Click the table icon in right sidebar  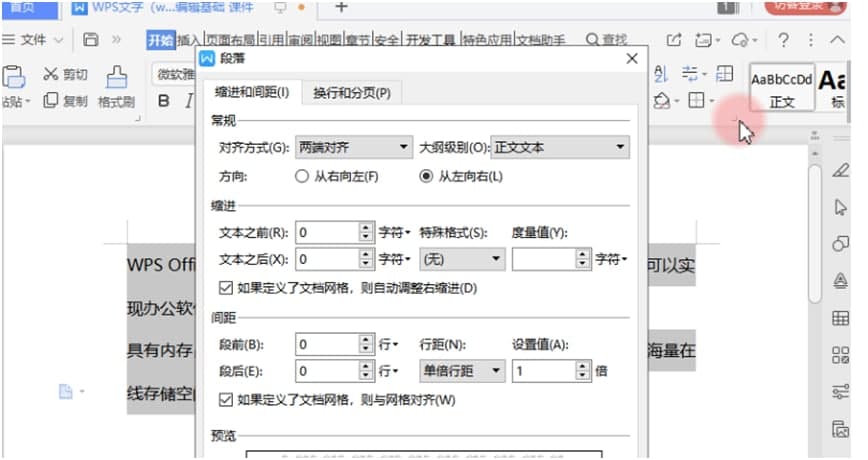840,318
